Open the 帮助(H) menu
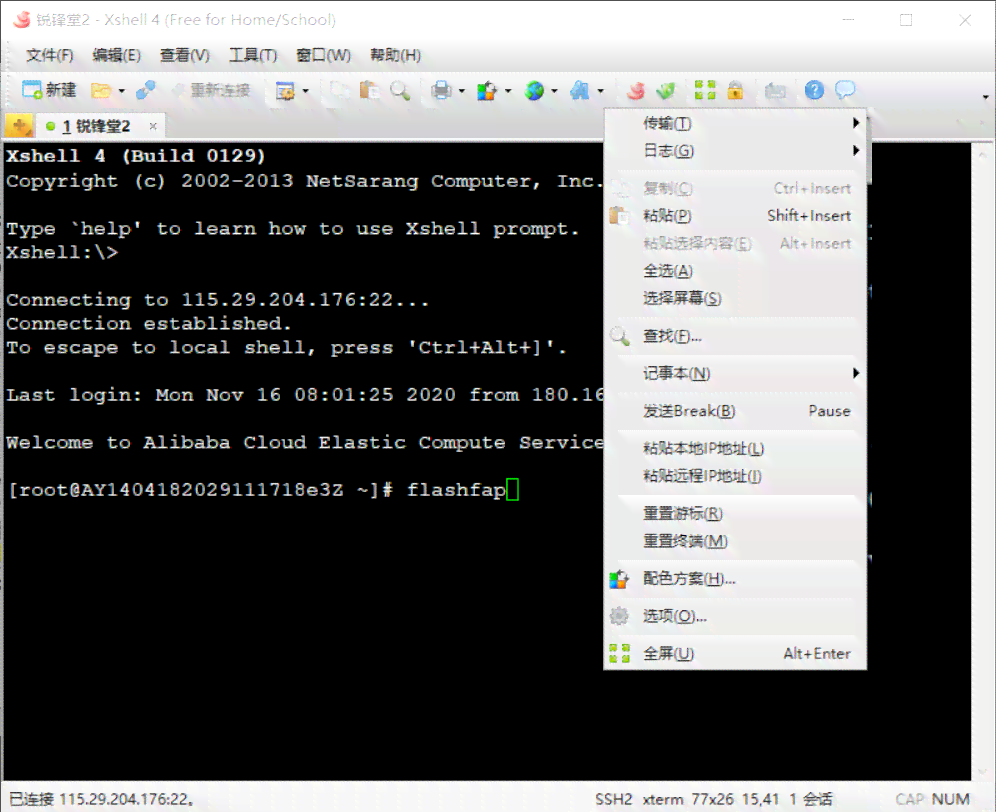This screenshot has height=812, width=996. coord(395,55)
